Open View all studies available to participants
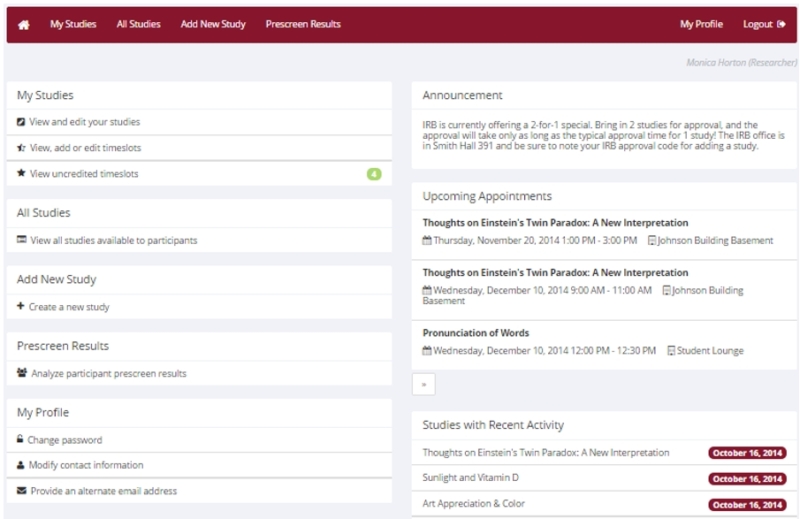Image resolution: width=800 pixels, height=519 pixels. [x=113, y=240]
